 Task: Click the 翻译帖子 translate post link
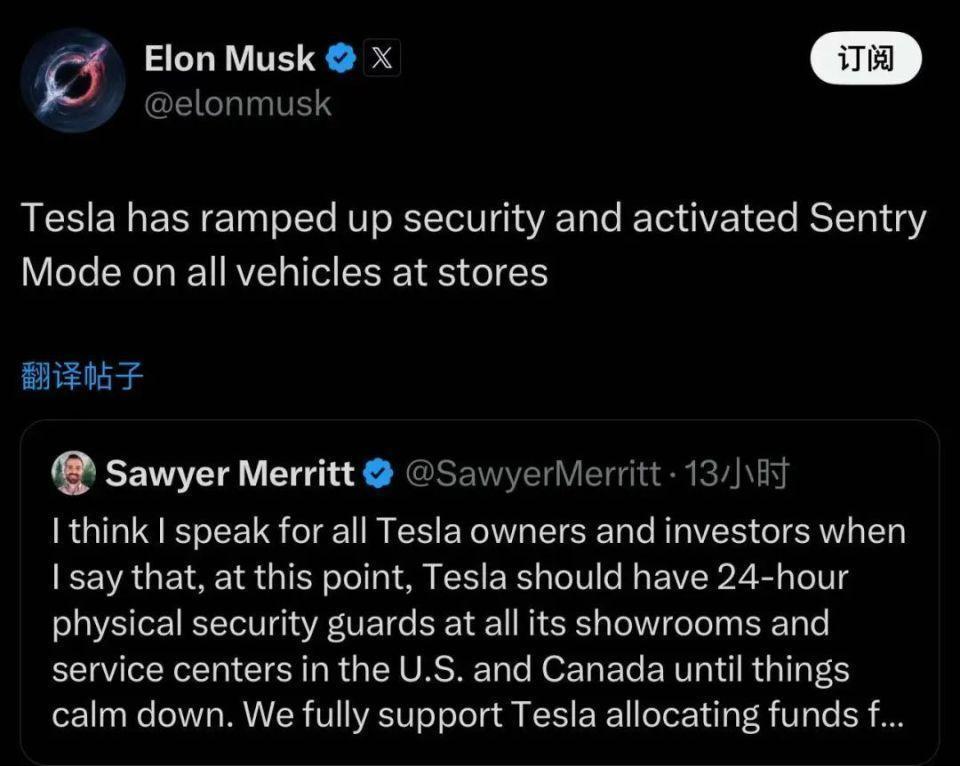pos(82,375)
